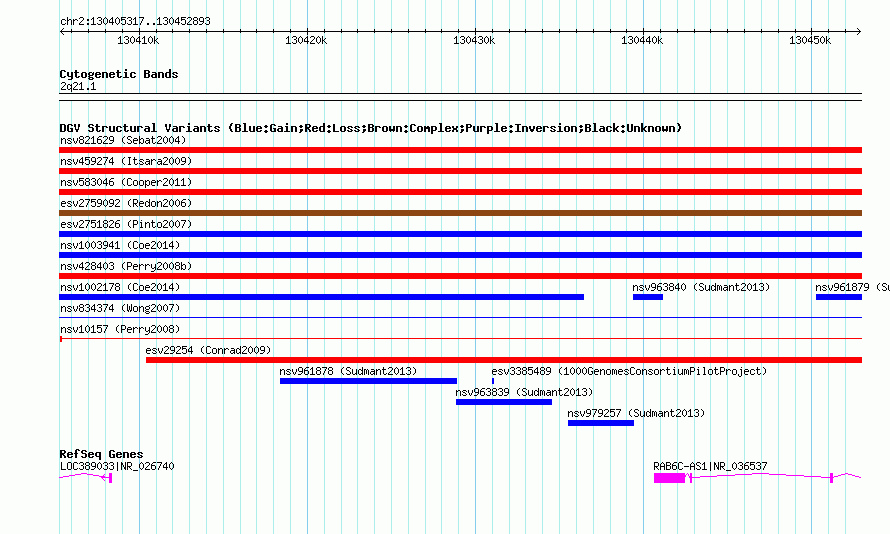Screen dimensions: 890x534
Task: Click the ruler's right arrow end
Action: pyautogui.click(x=859, y=32)
